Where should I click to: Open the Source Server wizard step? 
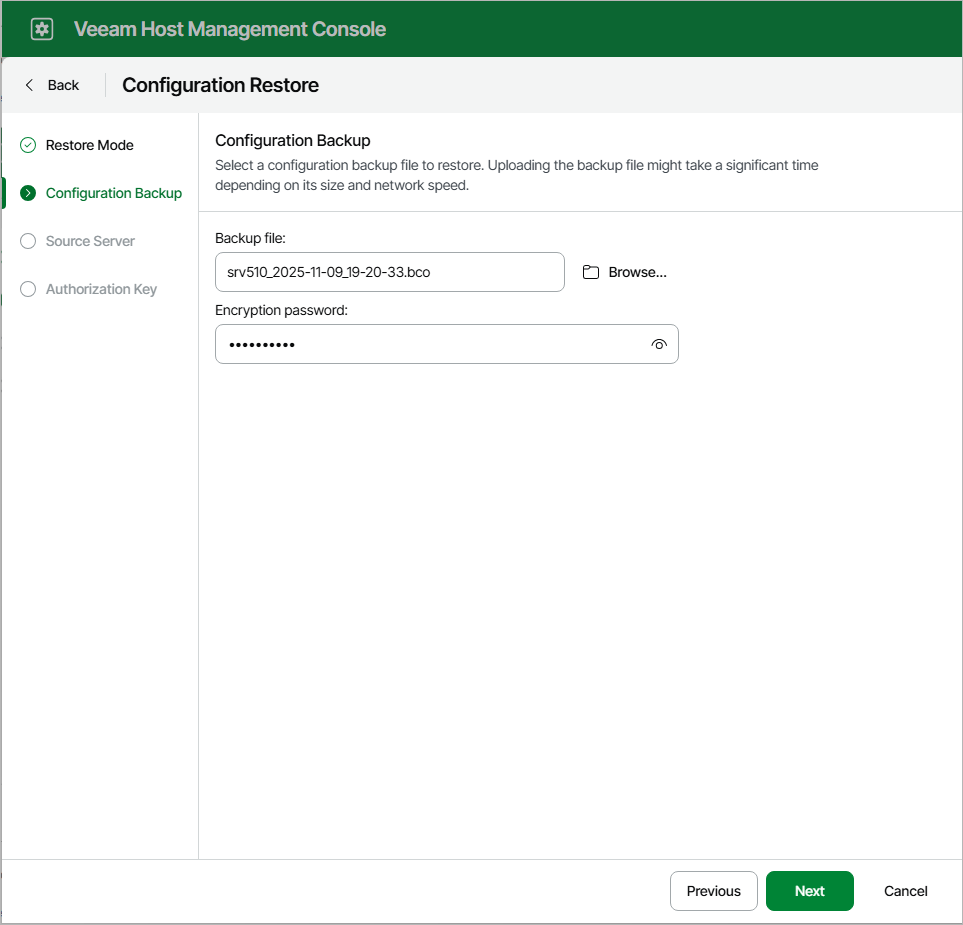tap(90, 241)
